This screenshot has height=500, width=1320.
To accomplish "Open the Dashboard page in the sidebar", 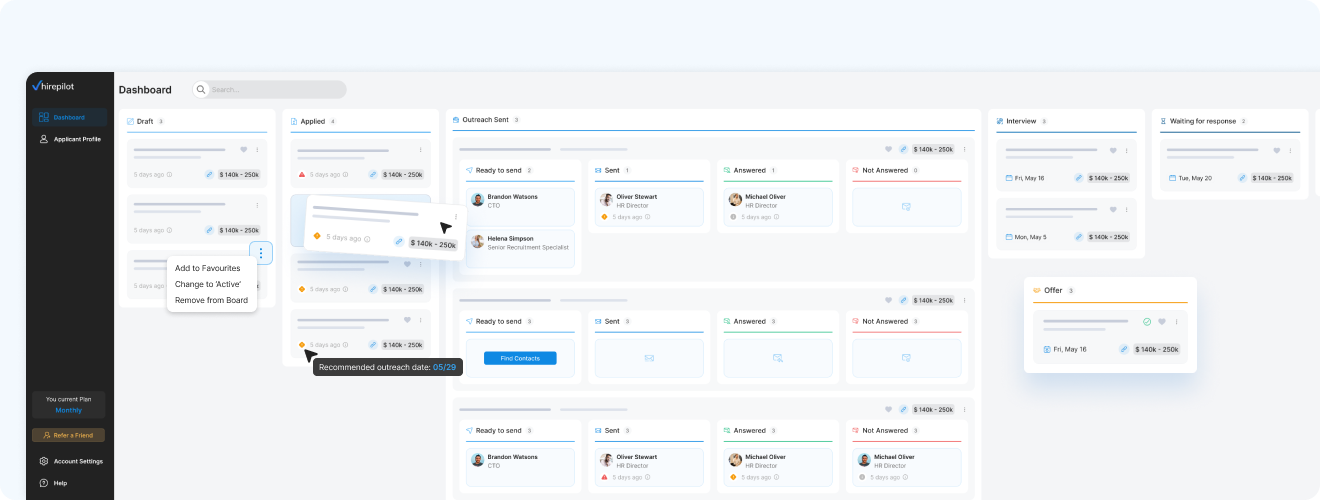I will tap(69, 117).
